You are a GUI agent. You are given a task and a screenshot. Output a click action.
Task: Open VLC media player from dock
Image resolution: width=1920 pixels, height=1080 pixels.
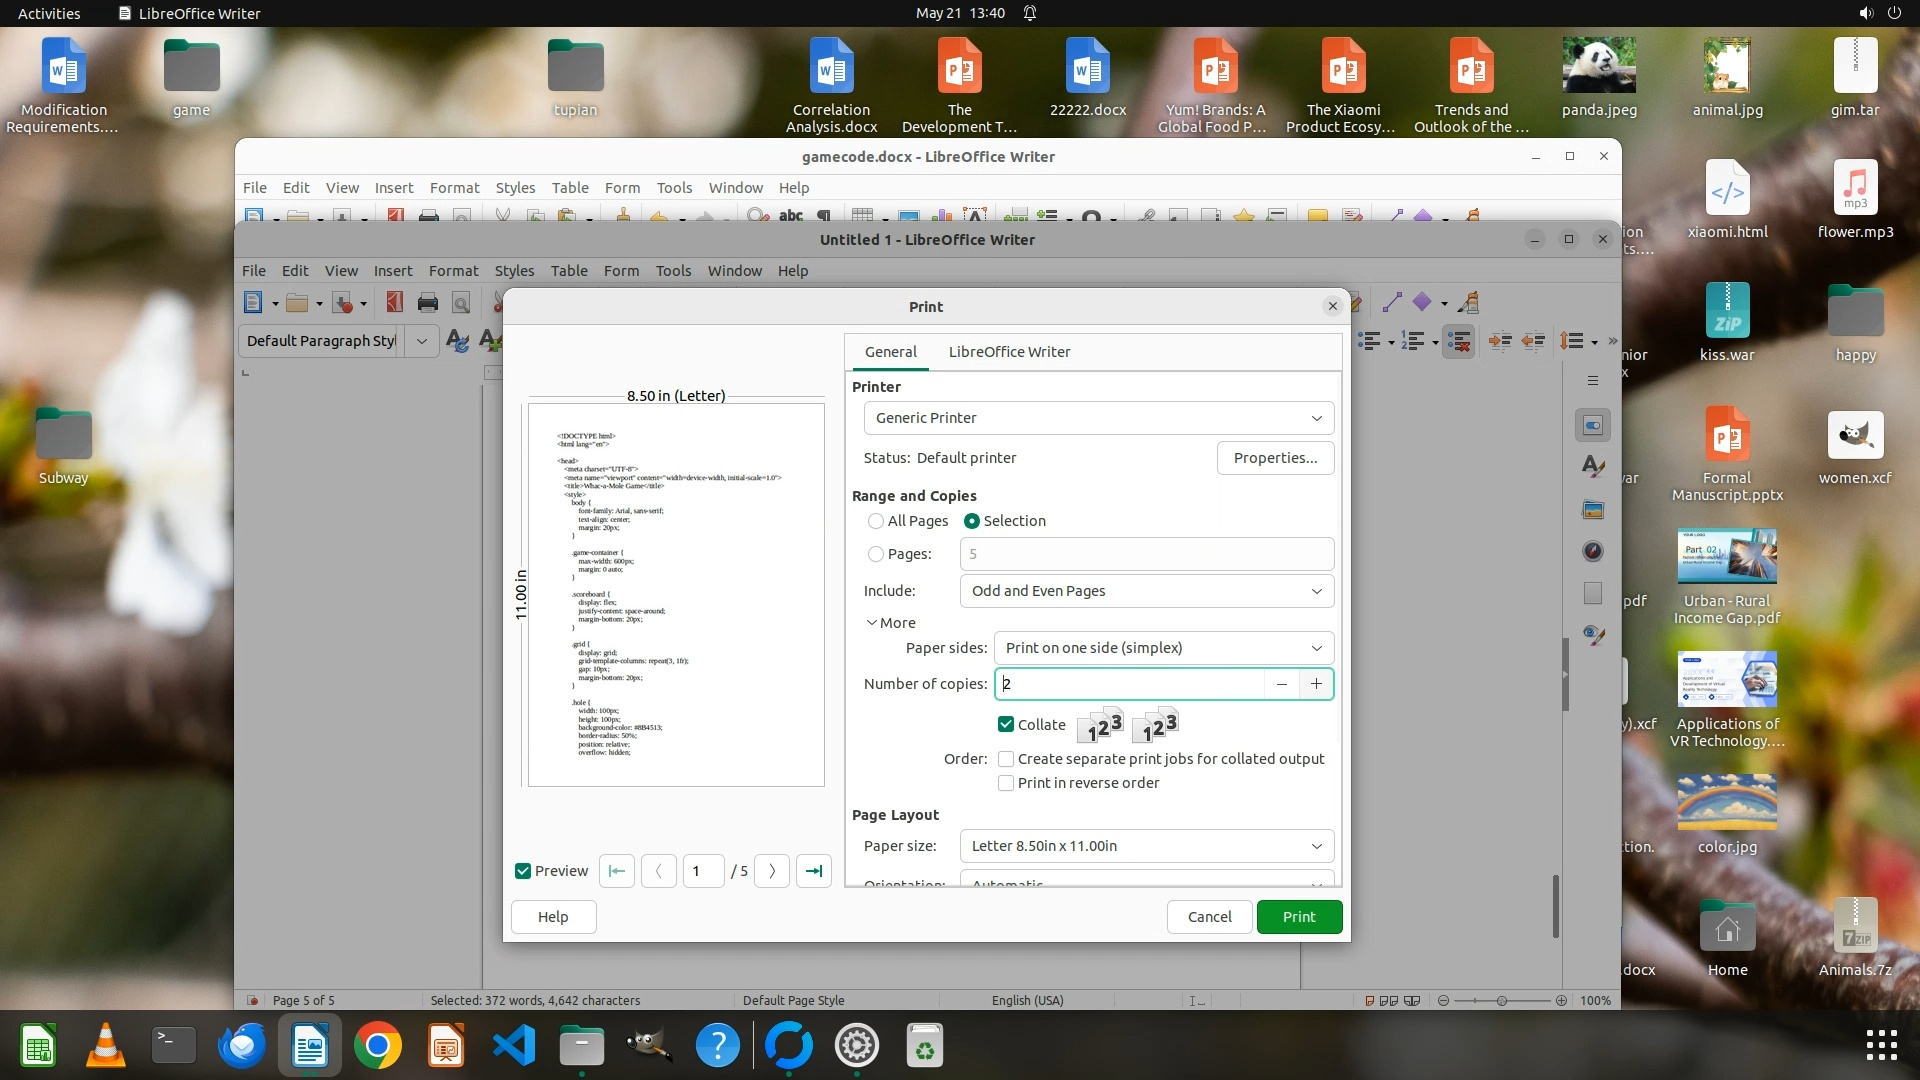point(105,1046)
